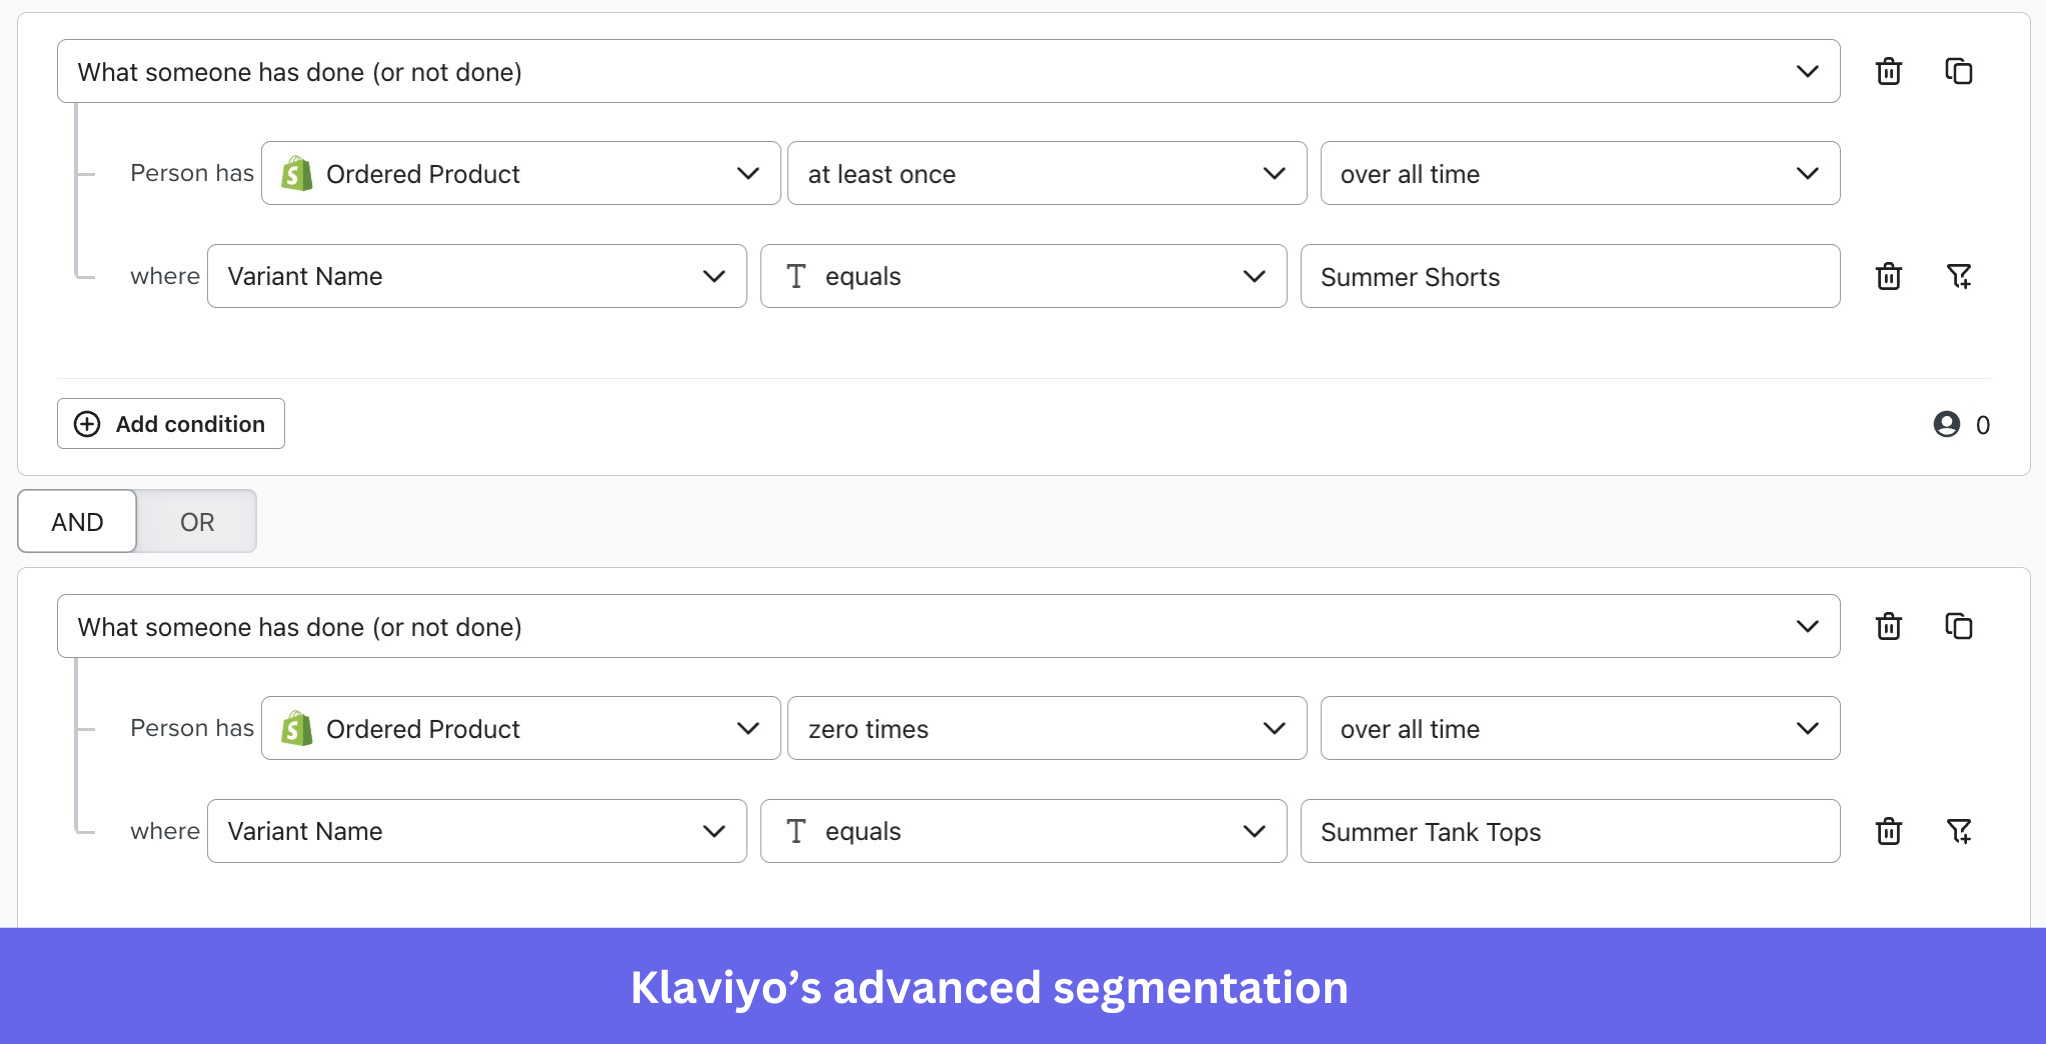Viewport: 2046px width, 1044px height.
Task: Duplicate the second condition block
Action: pos(1958,626)
